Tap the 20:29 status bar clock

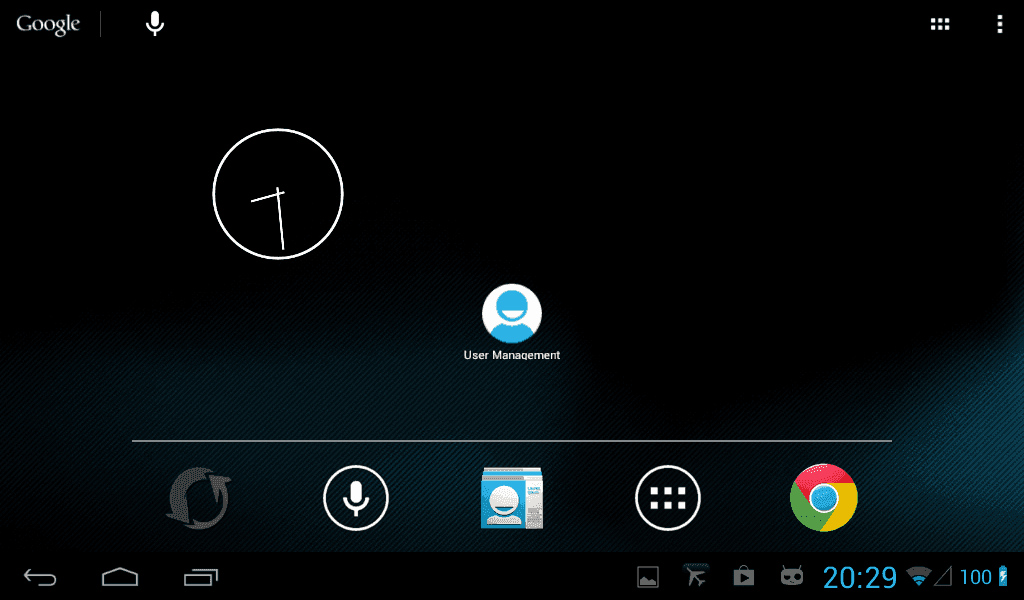click(859, 577)
